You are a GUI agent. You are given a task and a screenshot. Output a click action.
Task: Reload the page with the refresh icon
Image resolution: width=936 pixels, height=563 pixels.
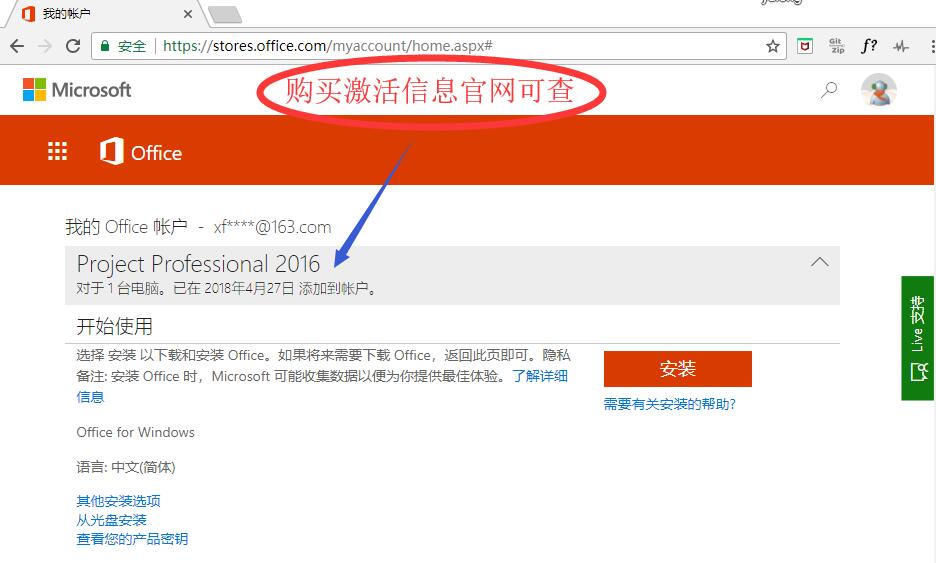click(x=73, y=46)
